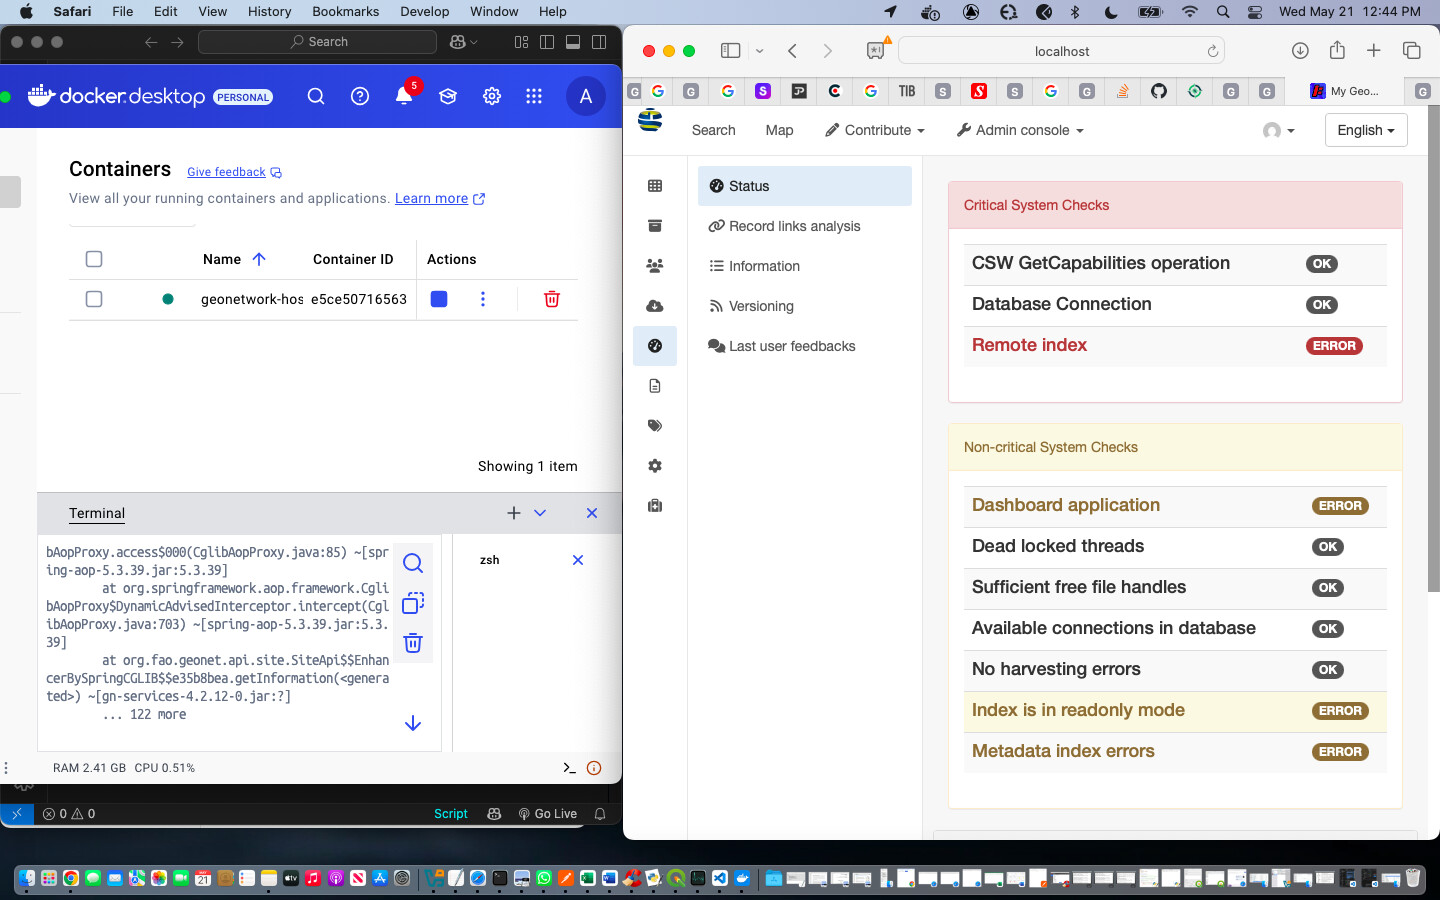Expand the Contribute dropdown menu
Image resolution: width=1440 pixels, height=900 pixels.
click(x=875, y=130)
